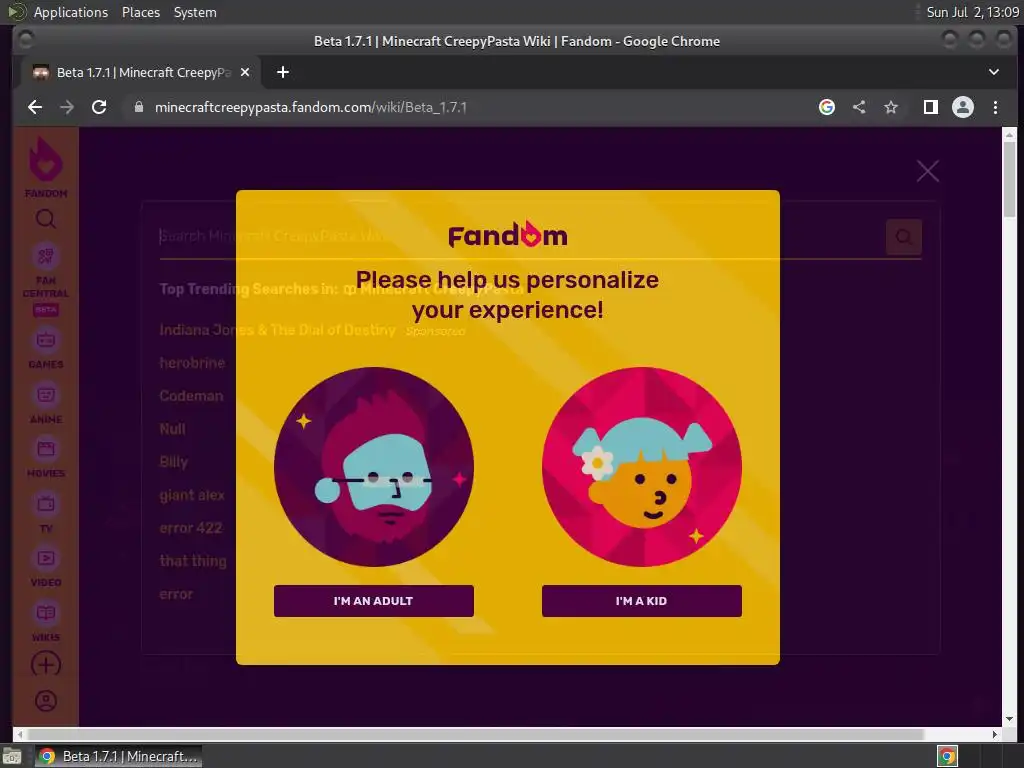Open Chrome profile avatar menu
1024x768 pixels.
point(963,107)
